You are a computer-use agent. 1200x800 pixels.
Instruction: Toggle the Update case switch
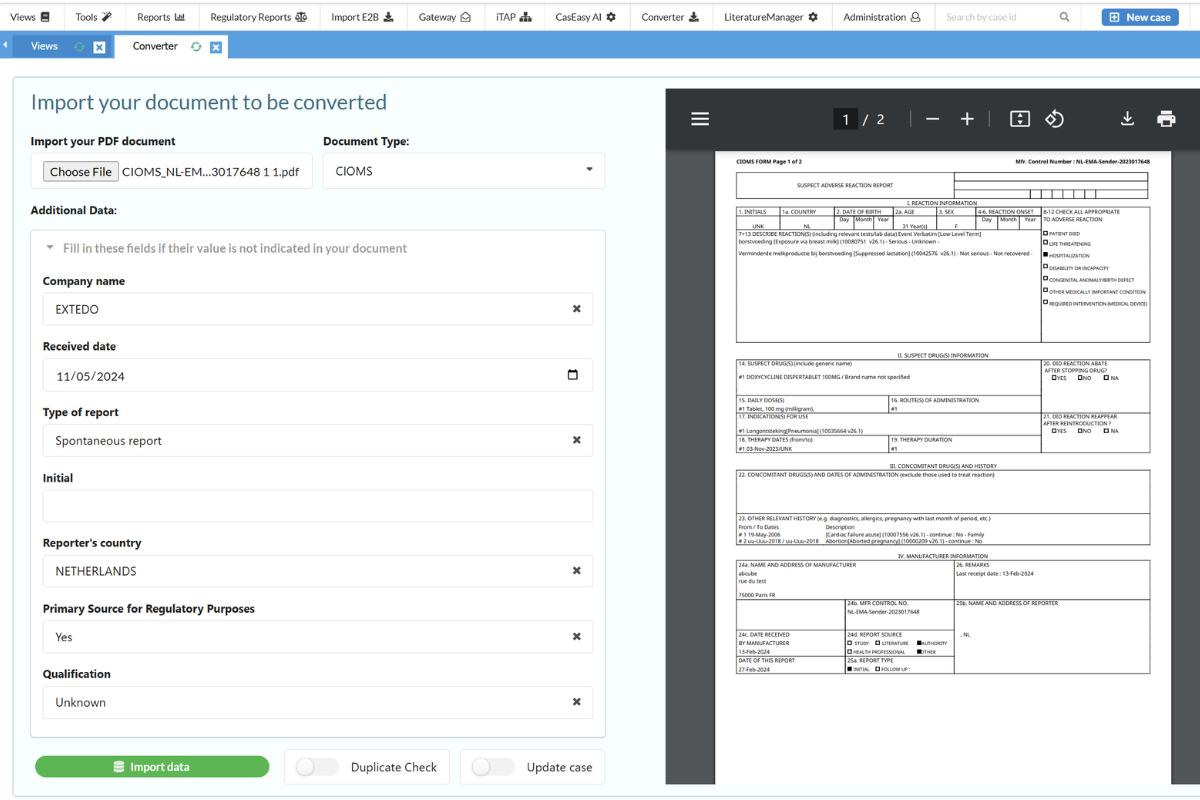point(492,767)
